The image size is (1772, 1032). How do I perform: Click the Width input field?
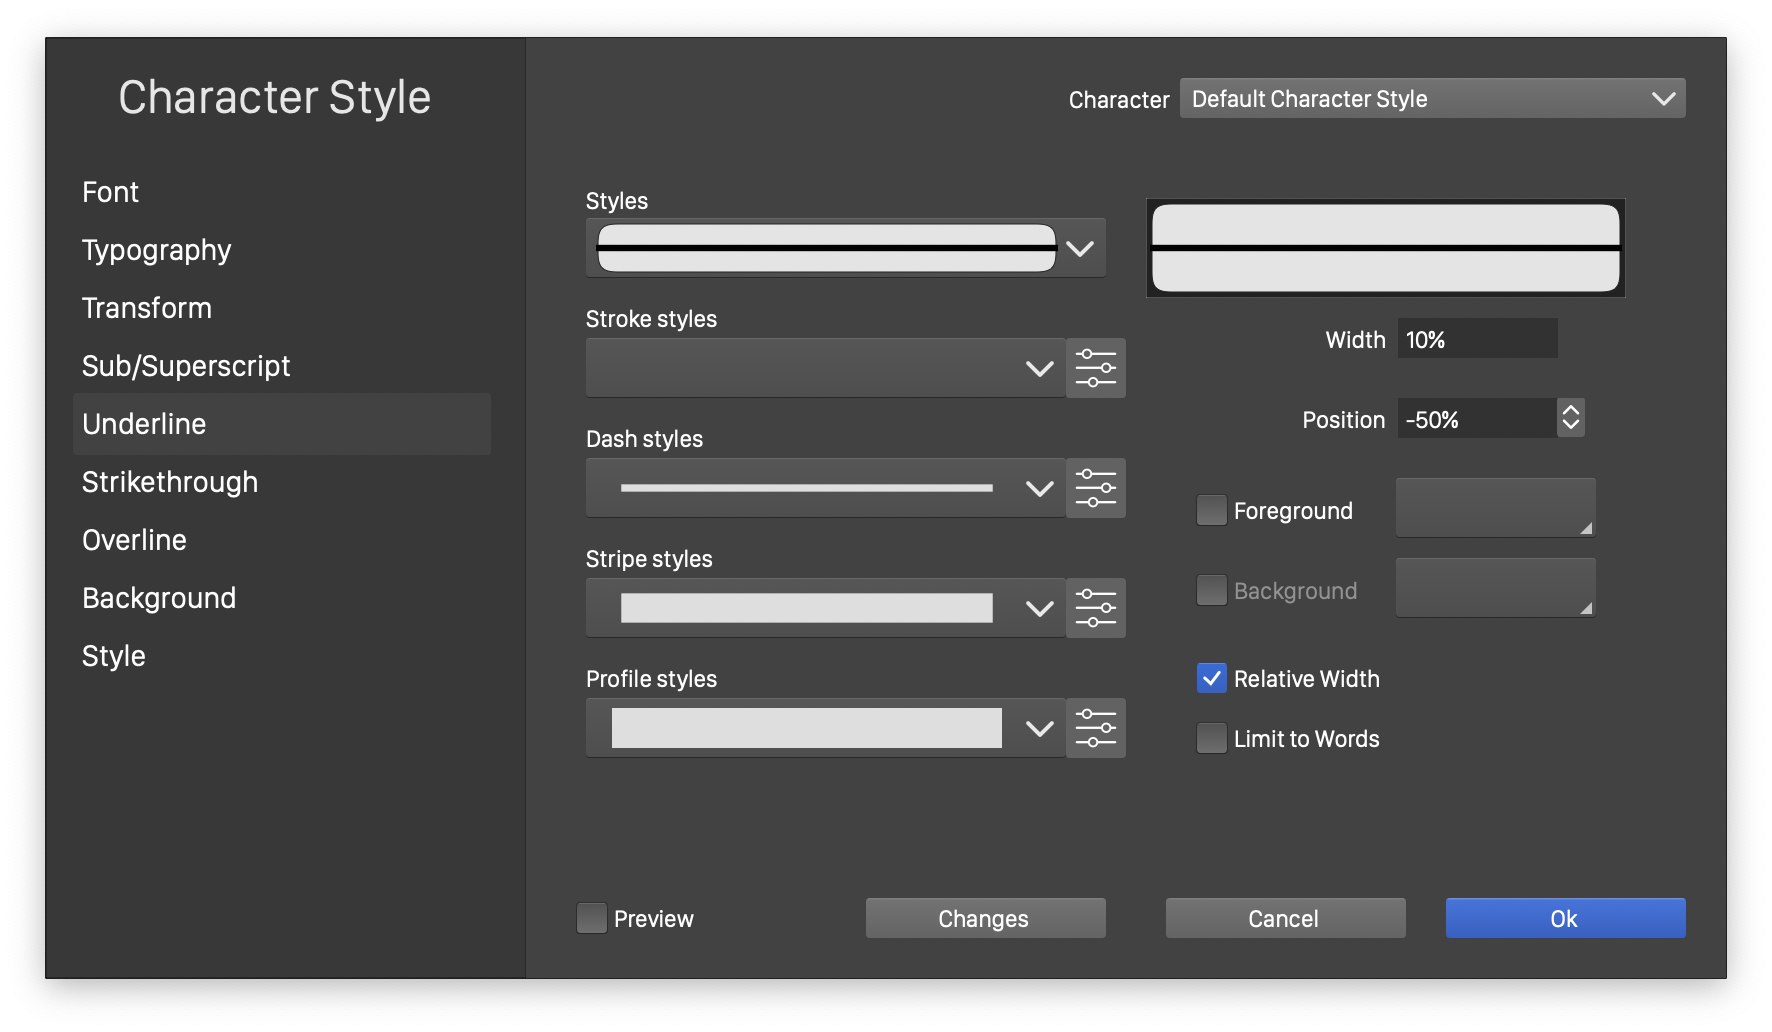point(1476,339)
